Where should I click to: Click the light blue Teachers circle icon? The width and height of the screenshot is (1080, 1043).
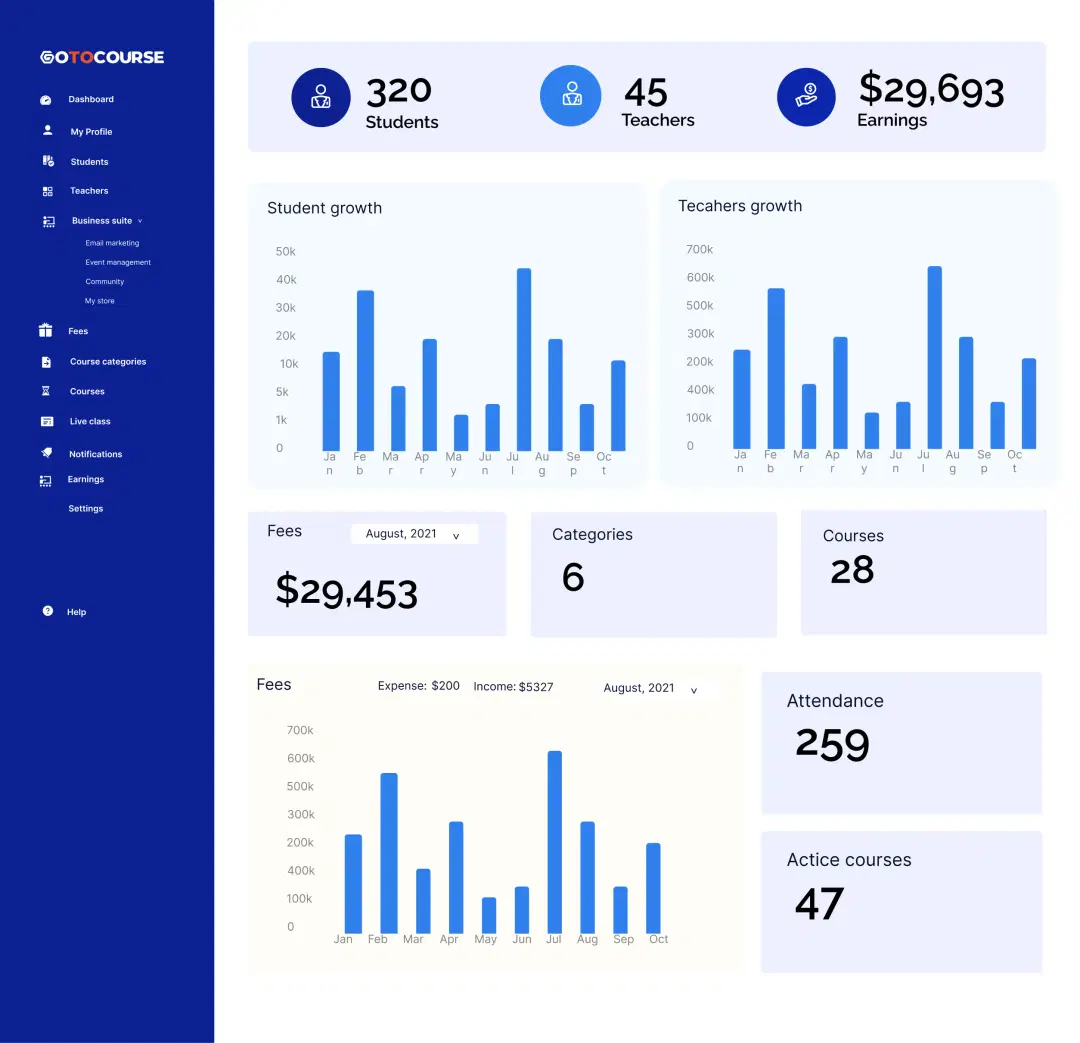pos(569,97)
